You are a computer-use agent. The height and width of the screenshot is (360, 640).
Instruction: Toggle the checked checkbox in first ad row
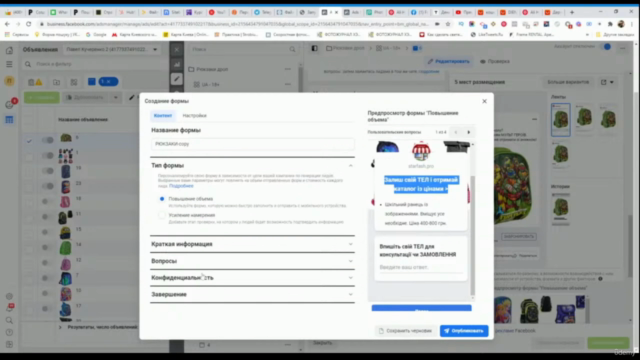pos(29,141)
